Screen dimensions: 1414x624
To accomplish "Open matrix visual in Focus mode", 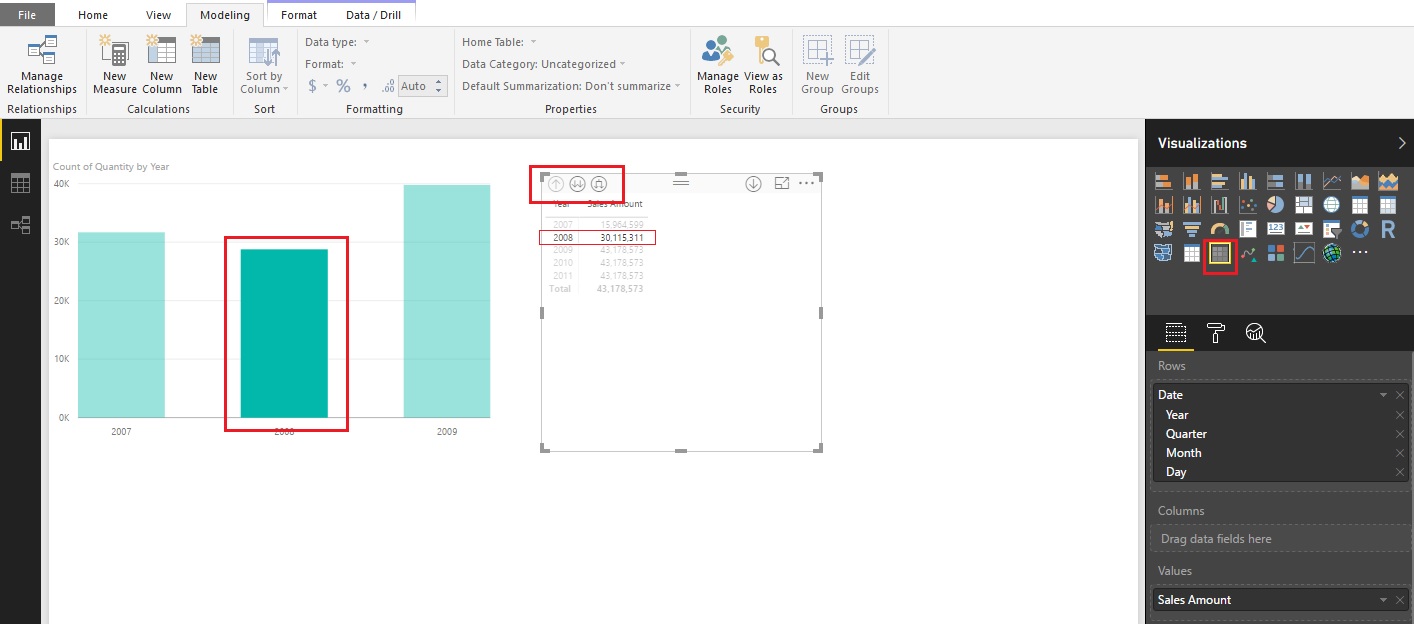I will point(782,183).
